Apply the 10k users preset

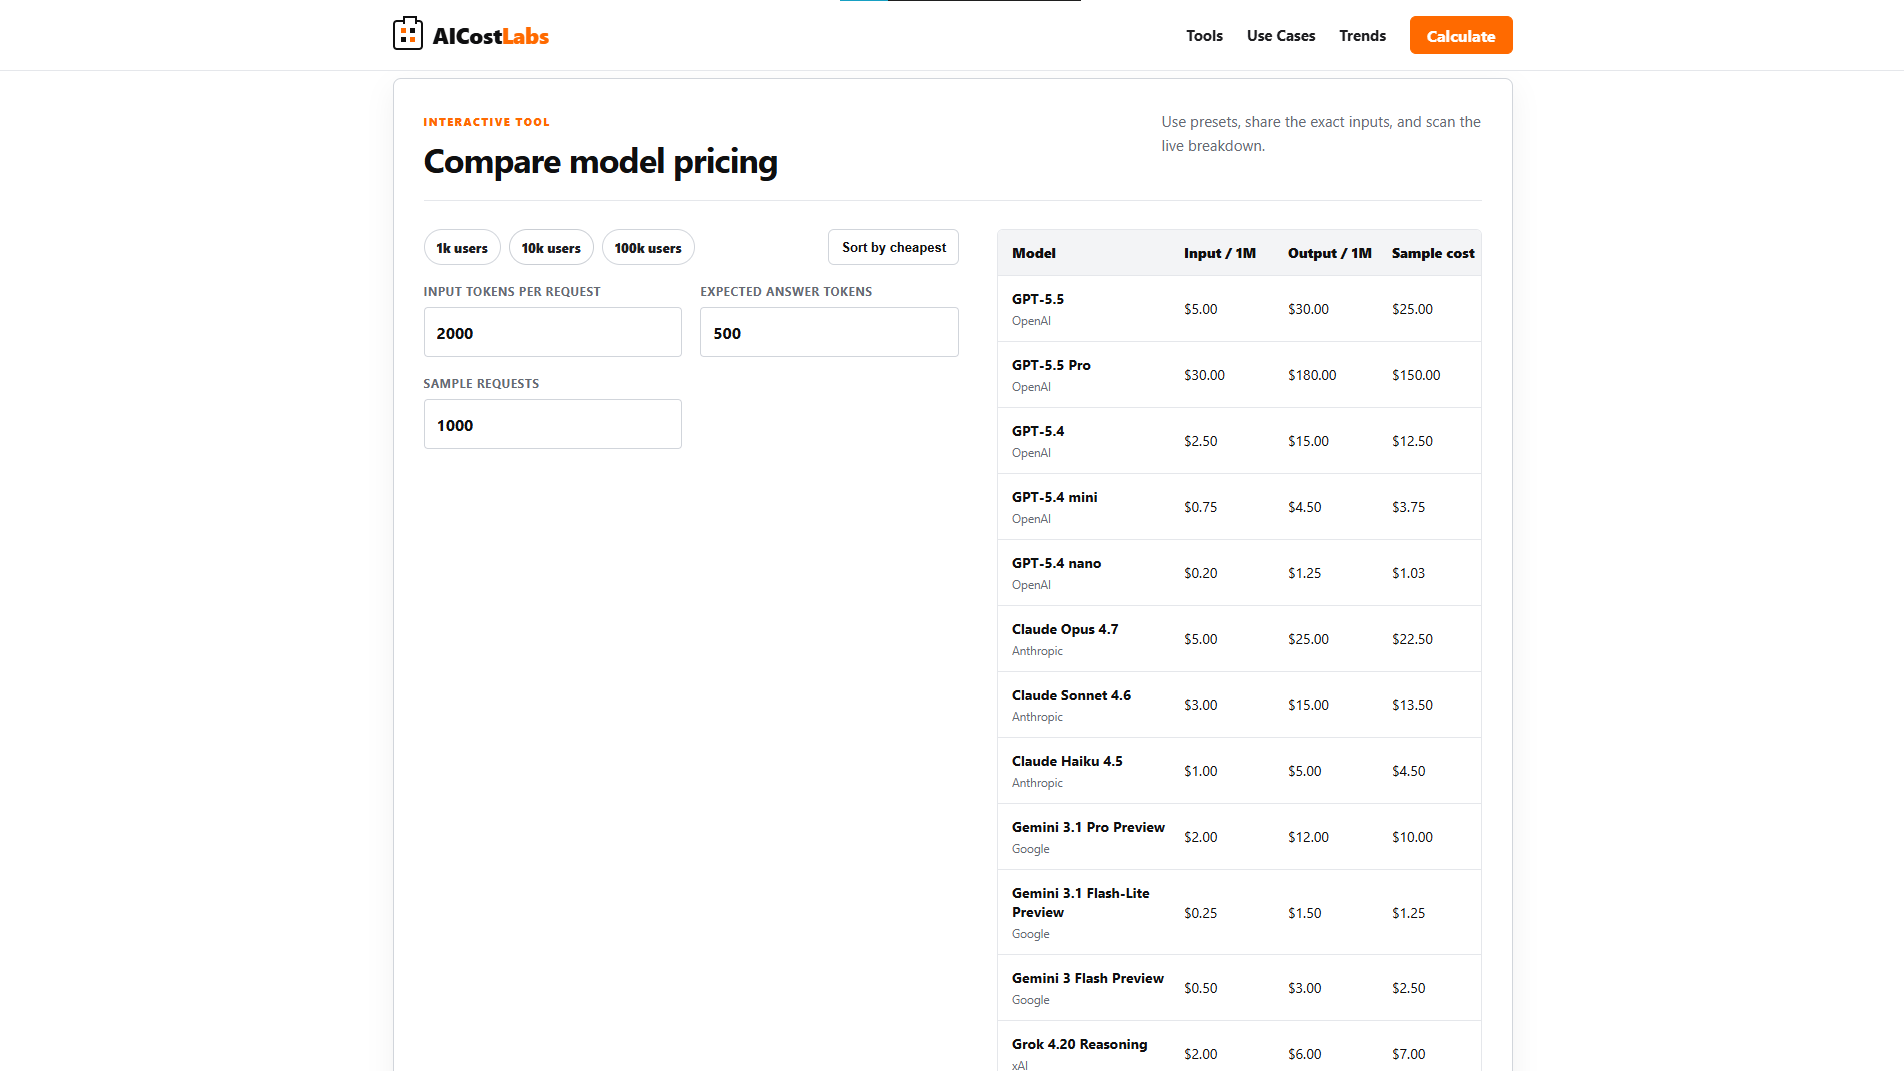pos(551,248)
